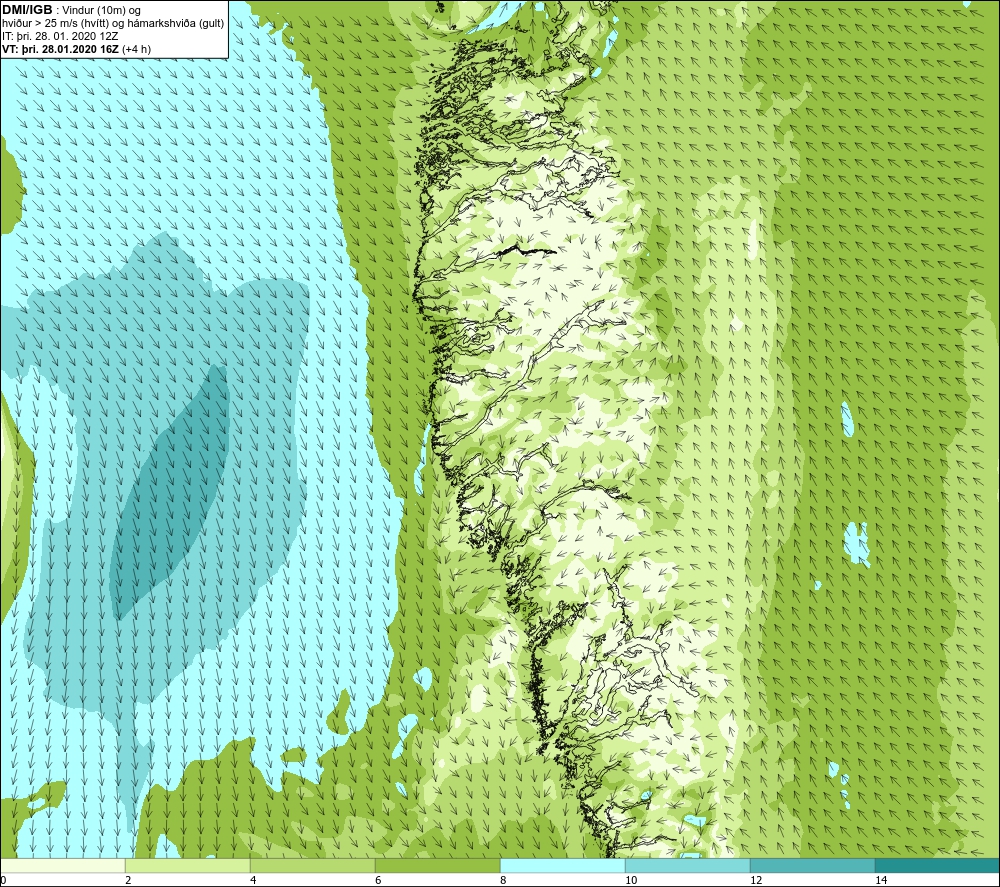
Task: Click the 'IT: þri. 28. 01. 2020 12Z' line
Action: click(x=60, y=36)
